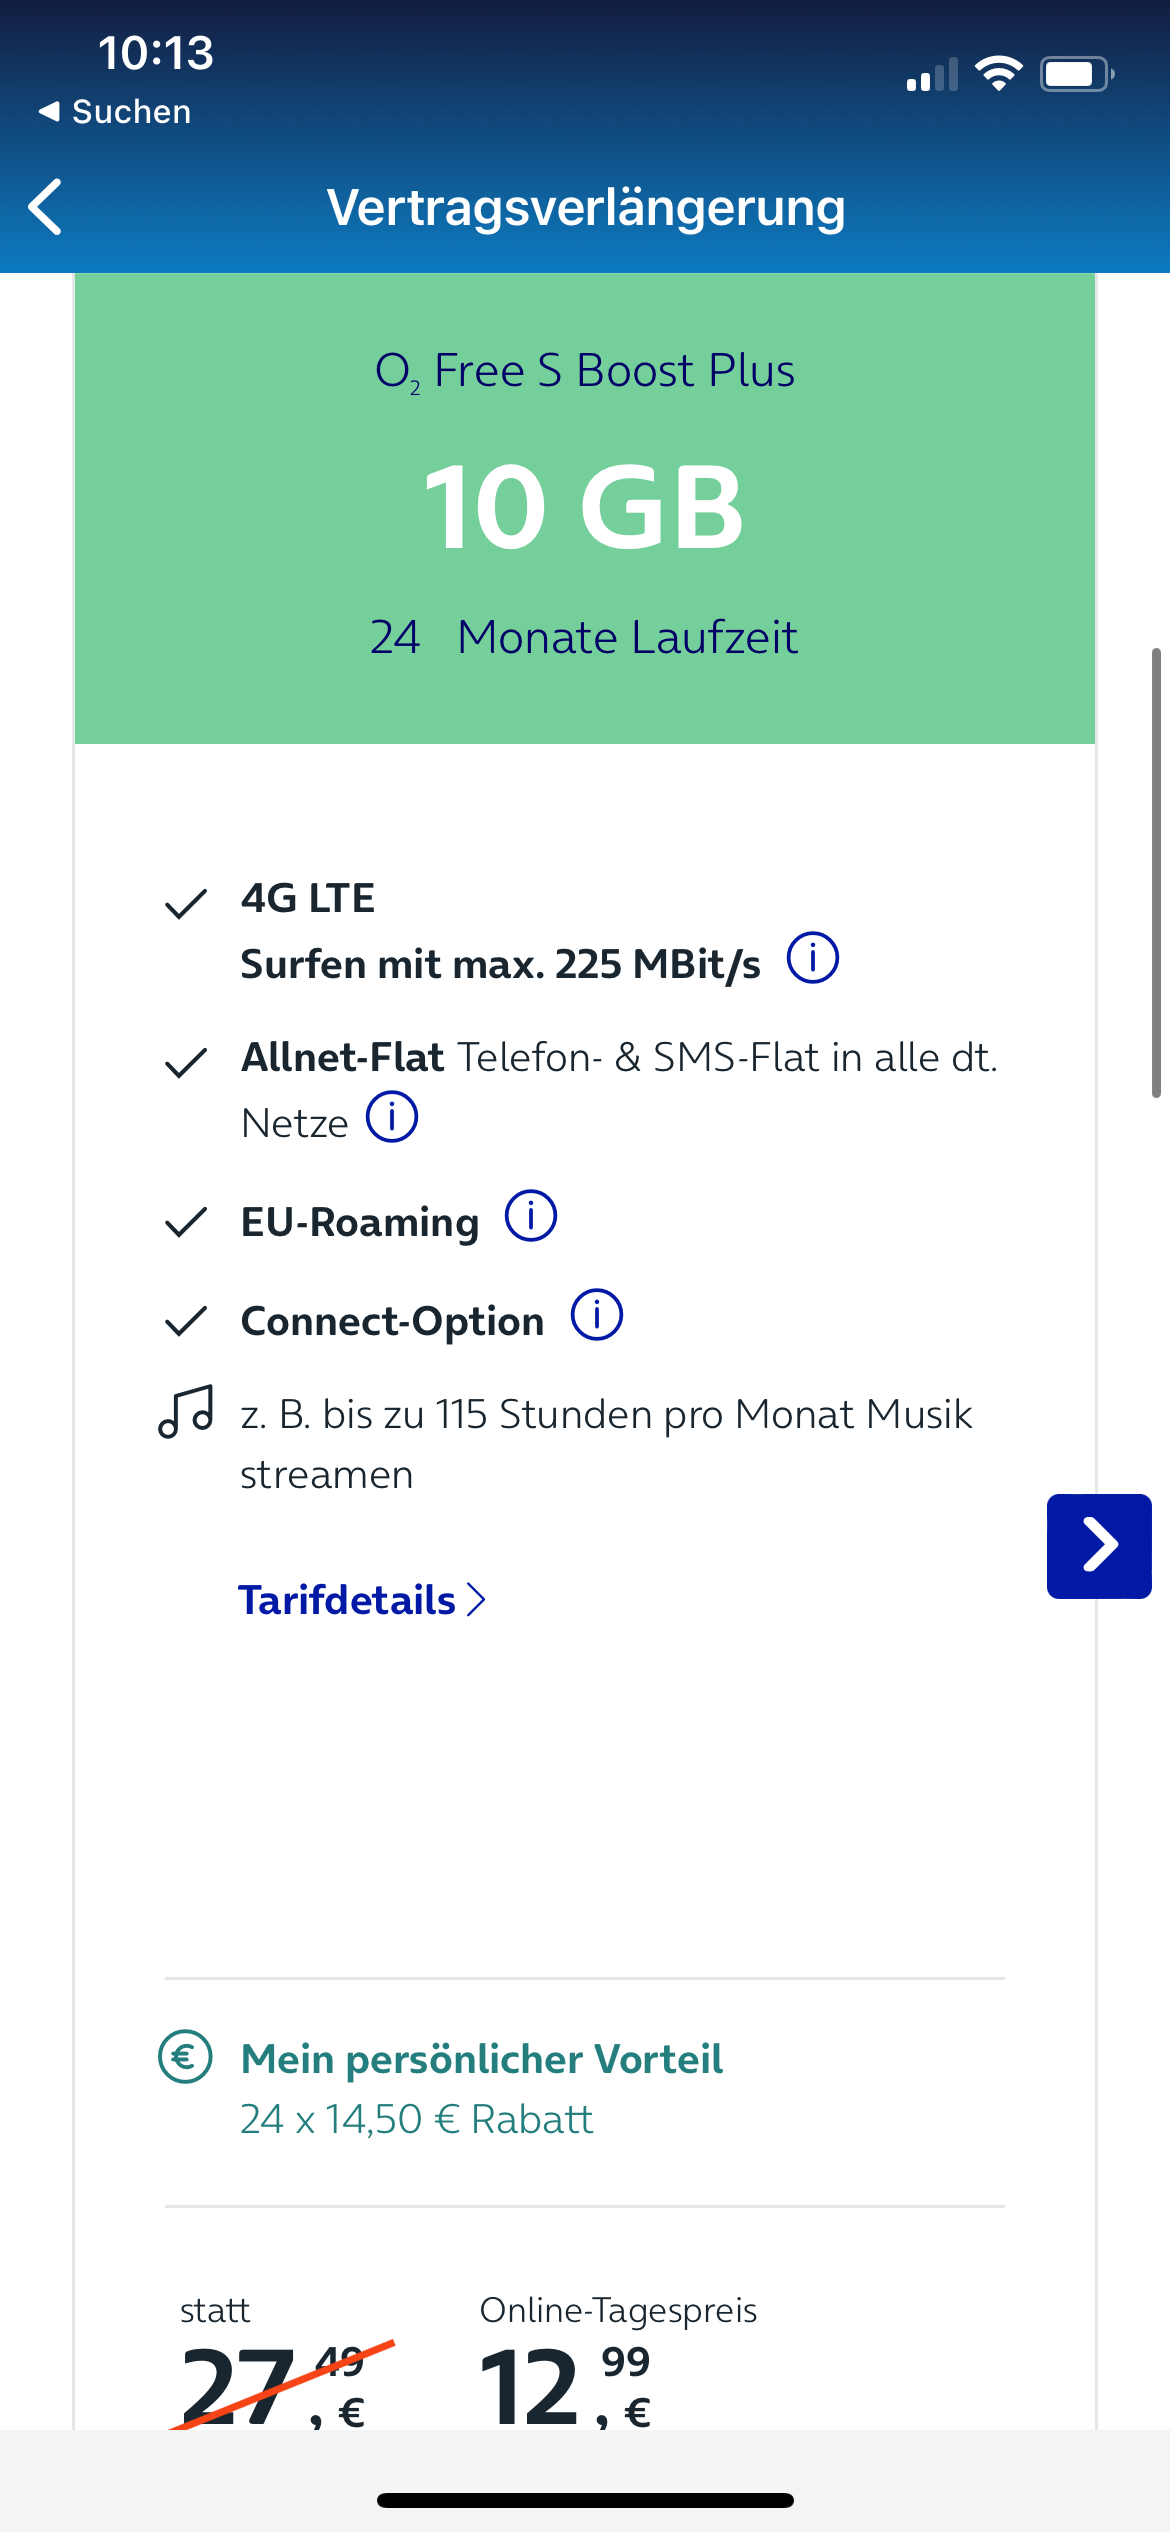1170x2532 pixels.
Task: Tap the EU-Roaming checkmark
Action: [186, 1222]
